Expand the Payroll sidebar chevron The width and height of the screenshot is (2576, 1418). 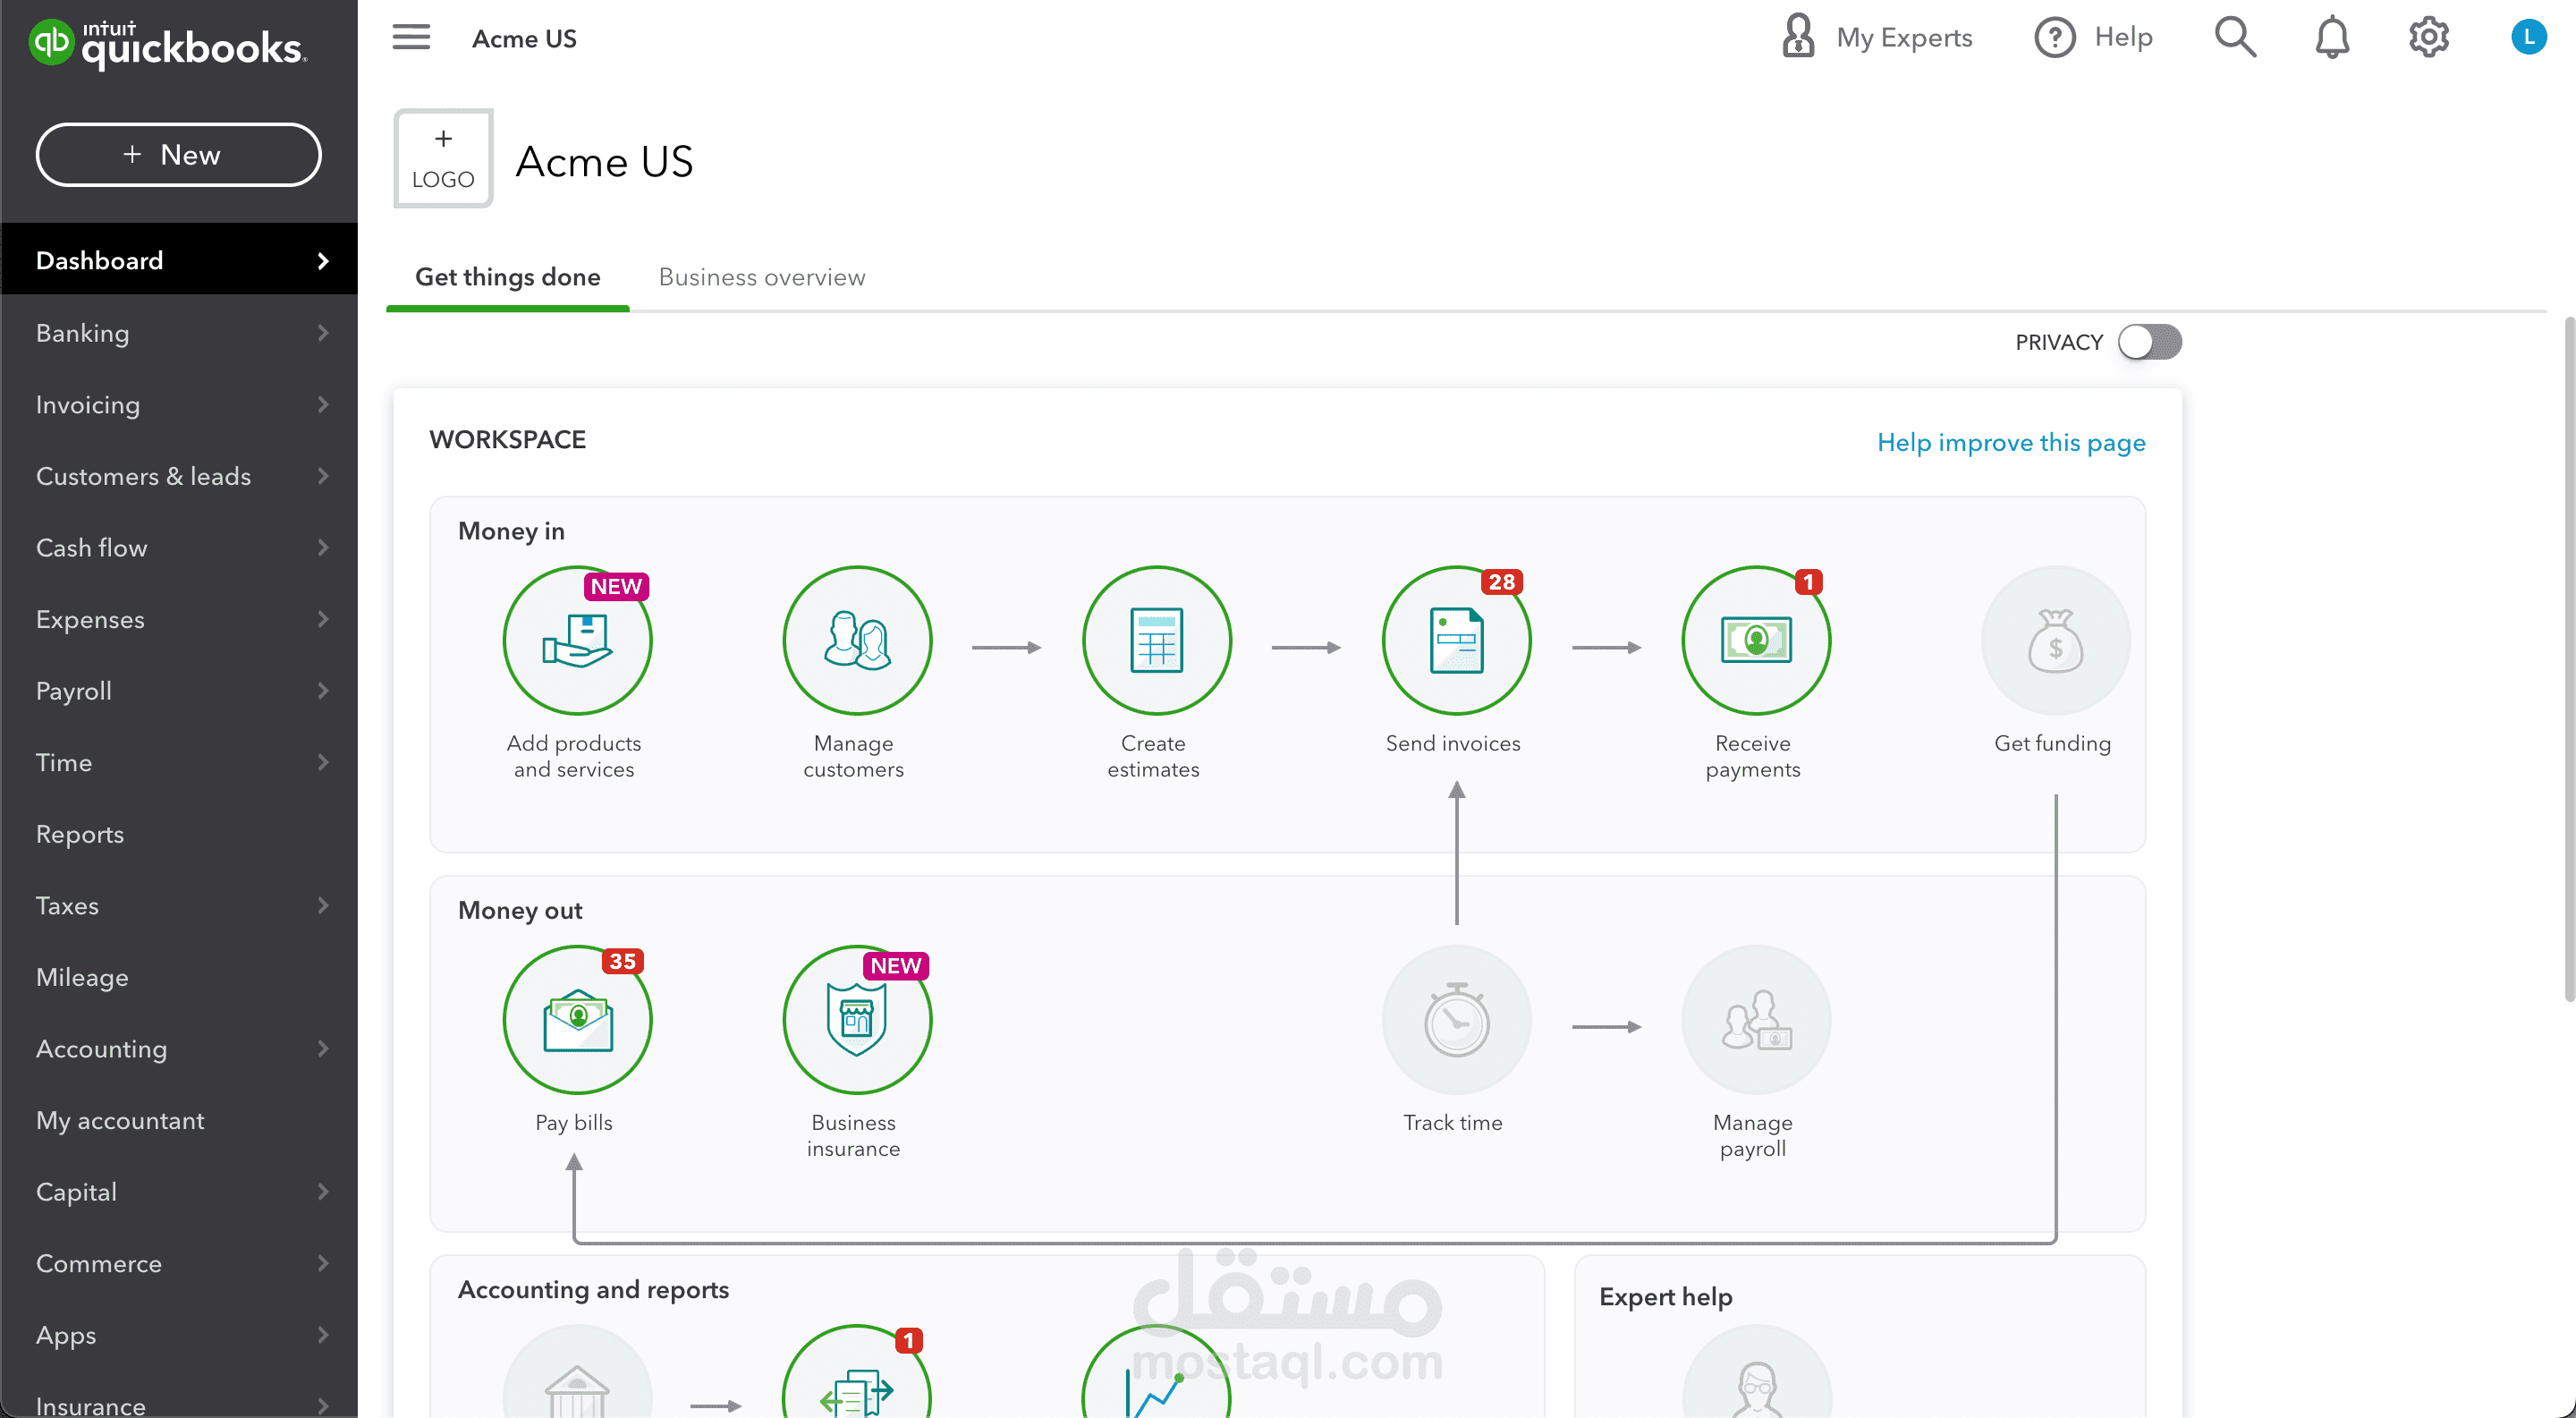click(322, 690)
